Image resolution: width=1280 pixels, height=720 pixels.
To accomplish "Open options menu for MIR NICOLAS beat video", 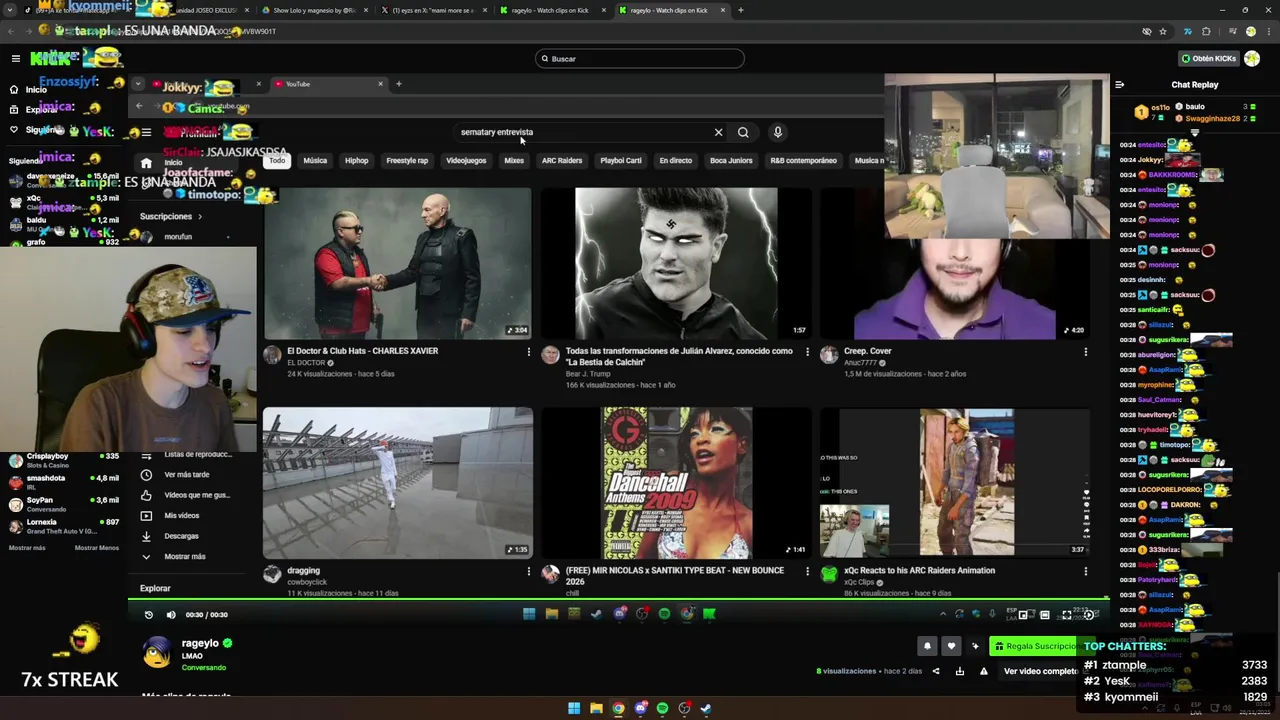I will coord(807,571).
